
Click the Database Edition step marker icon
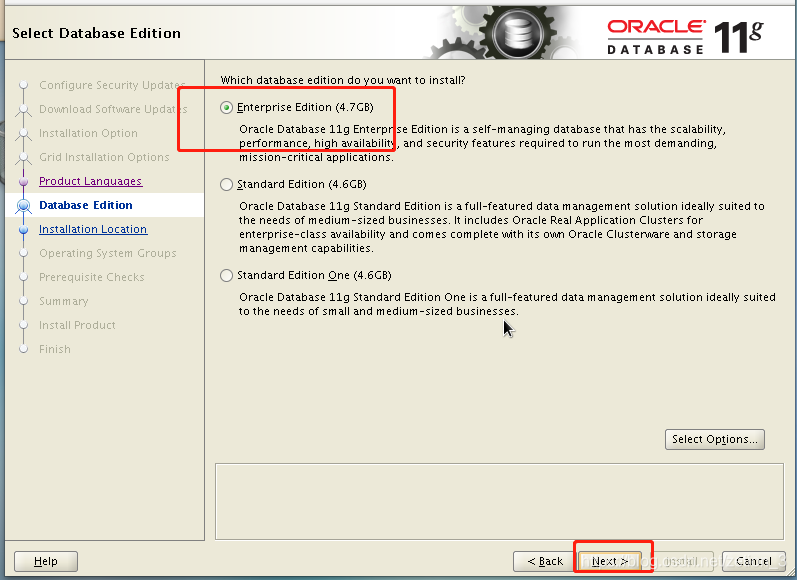point(23,205)
